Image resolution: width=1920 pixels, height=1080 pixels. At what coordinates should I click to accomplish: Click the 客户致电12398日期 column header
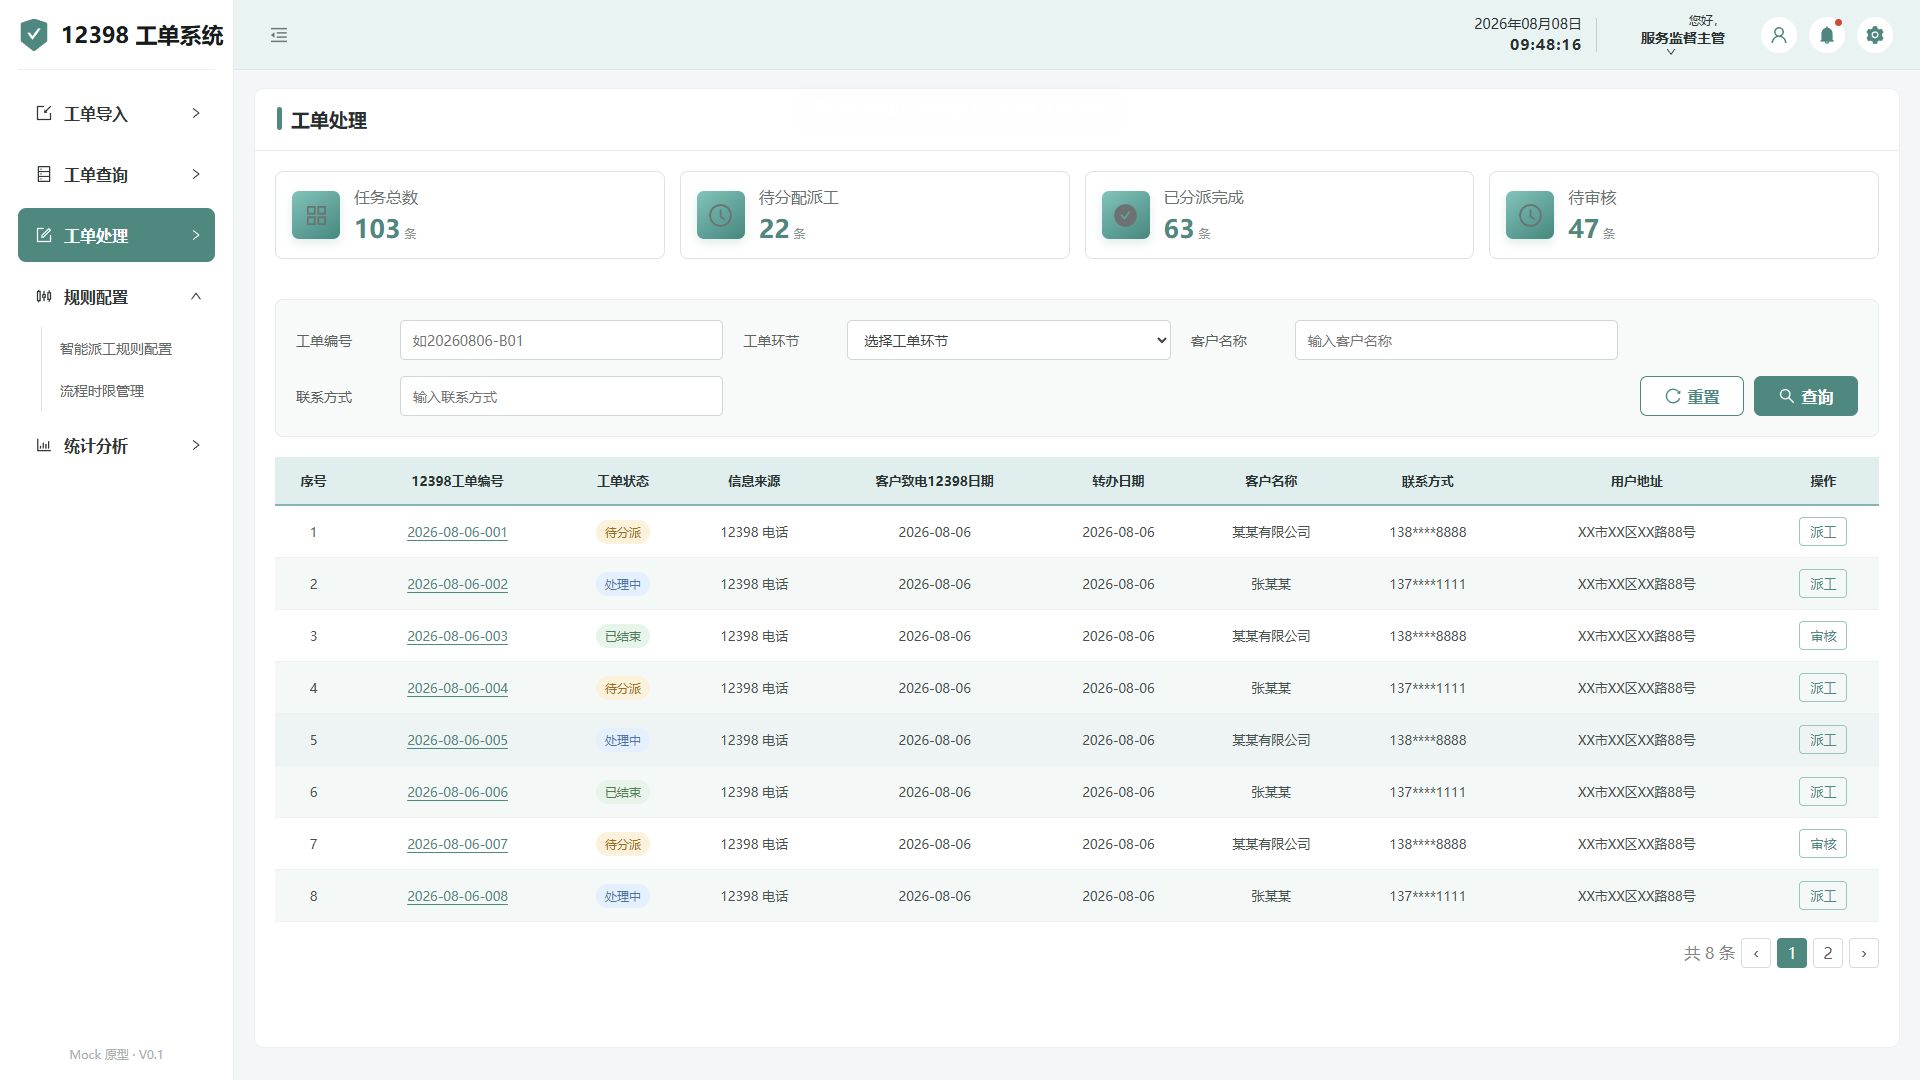click(934, 481)
